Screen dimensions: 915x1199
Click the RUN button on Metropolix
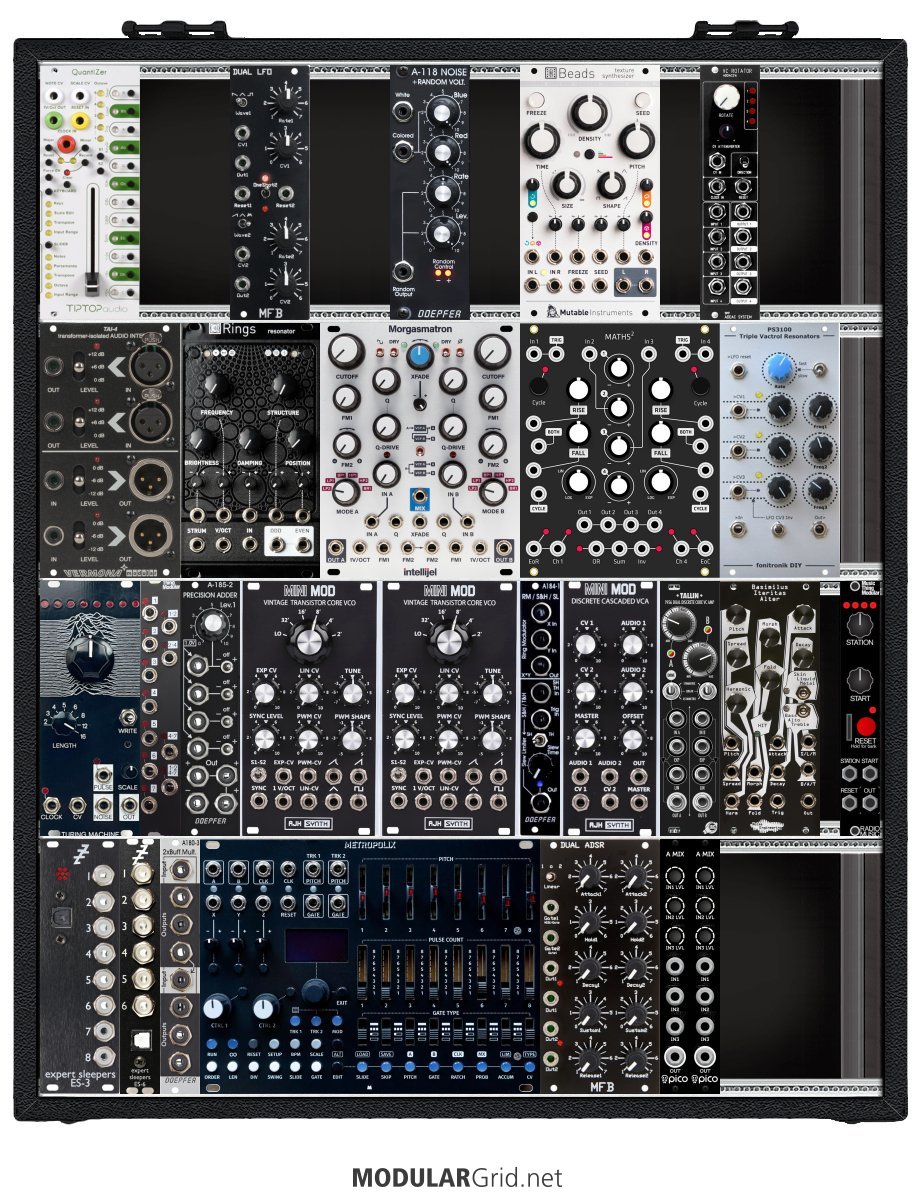pyautogui.click(x=212, y=1044)
